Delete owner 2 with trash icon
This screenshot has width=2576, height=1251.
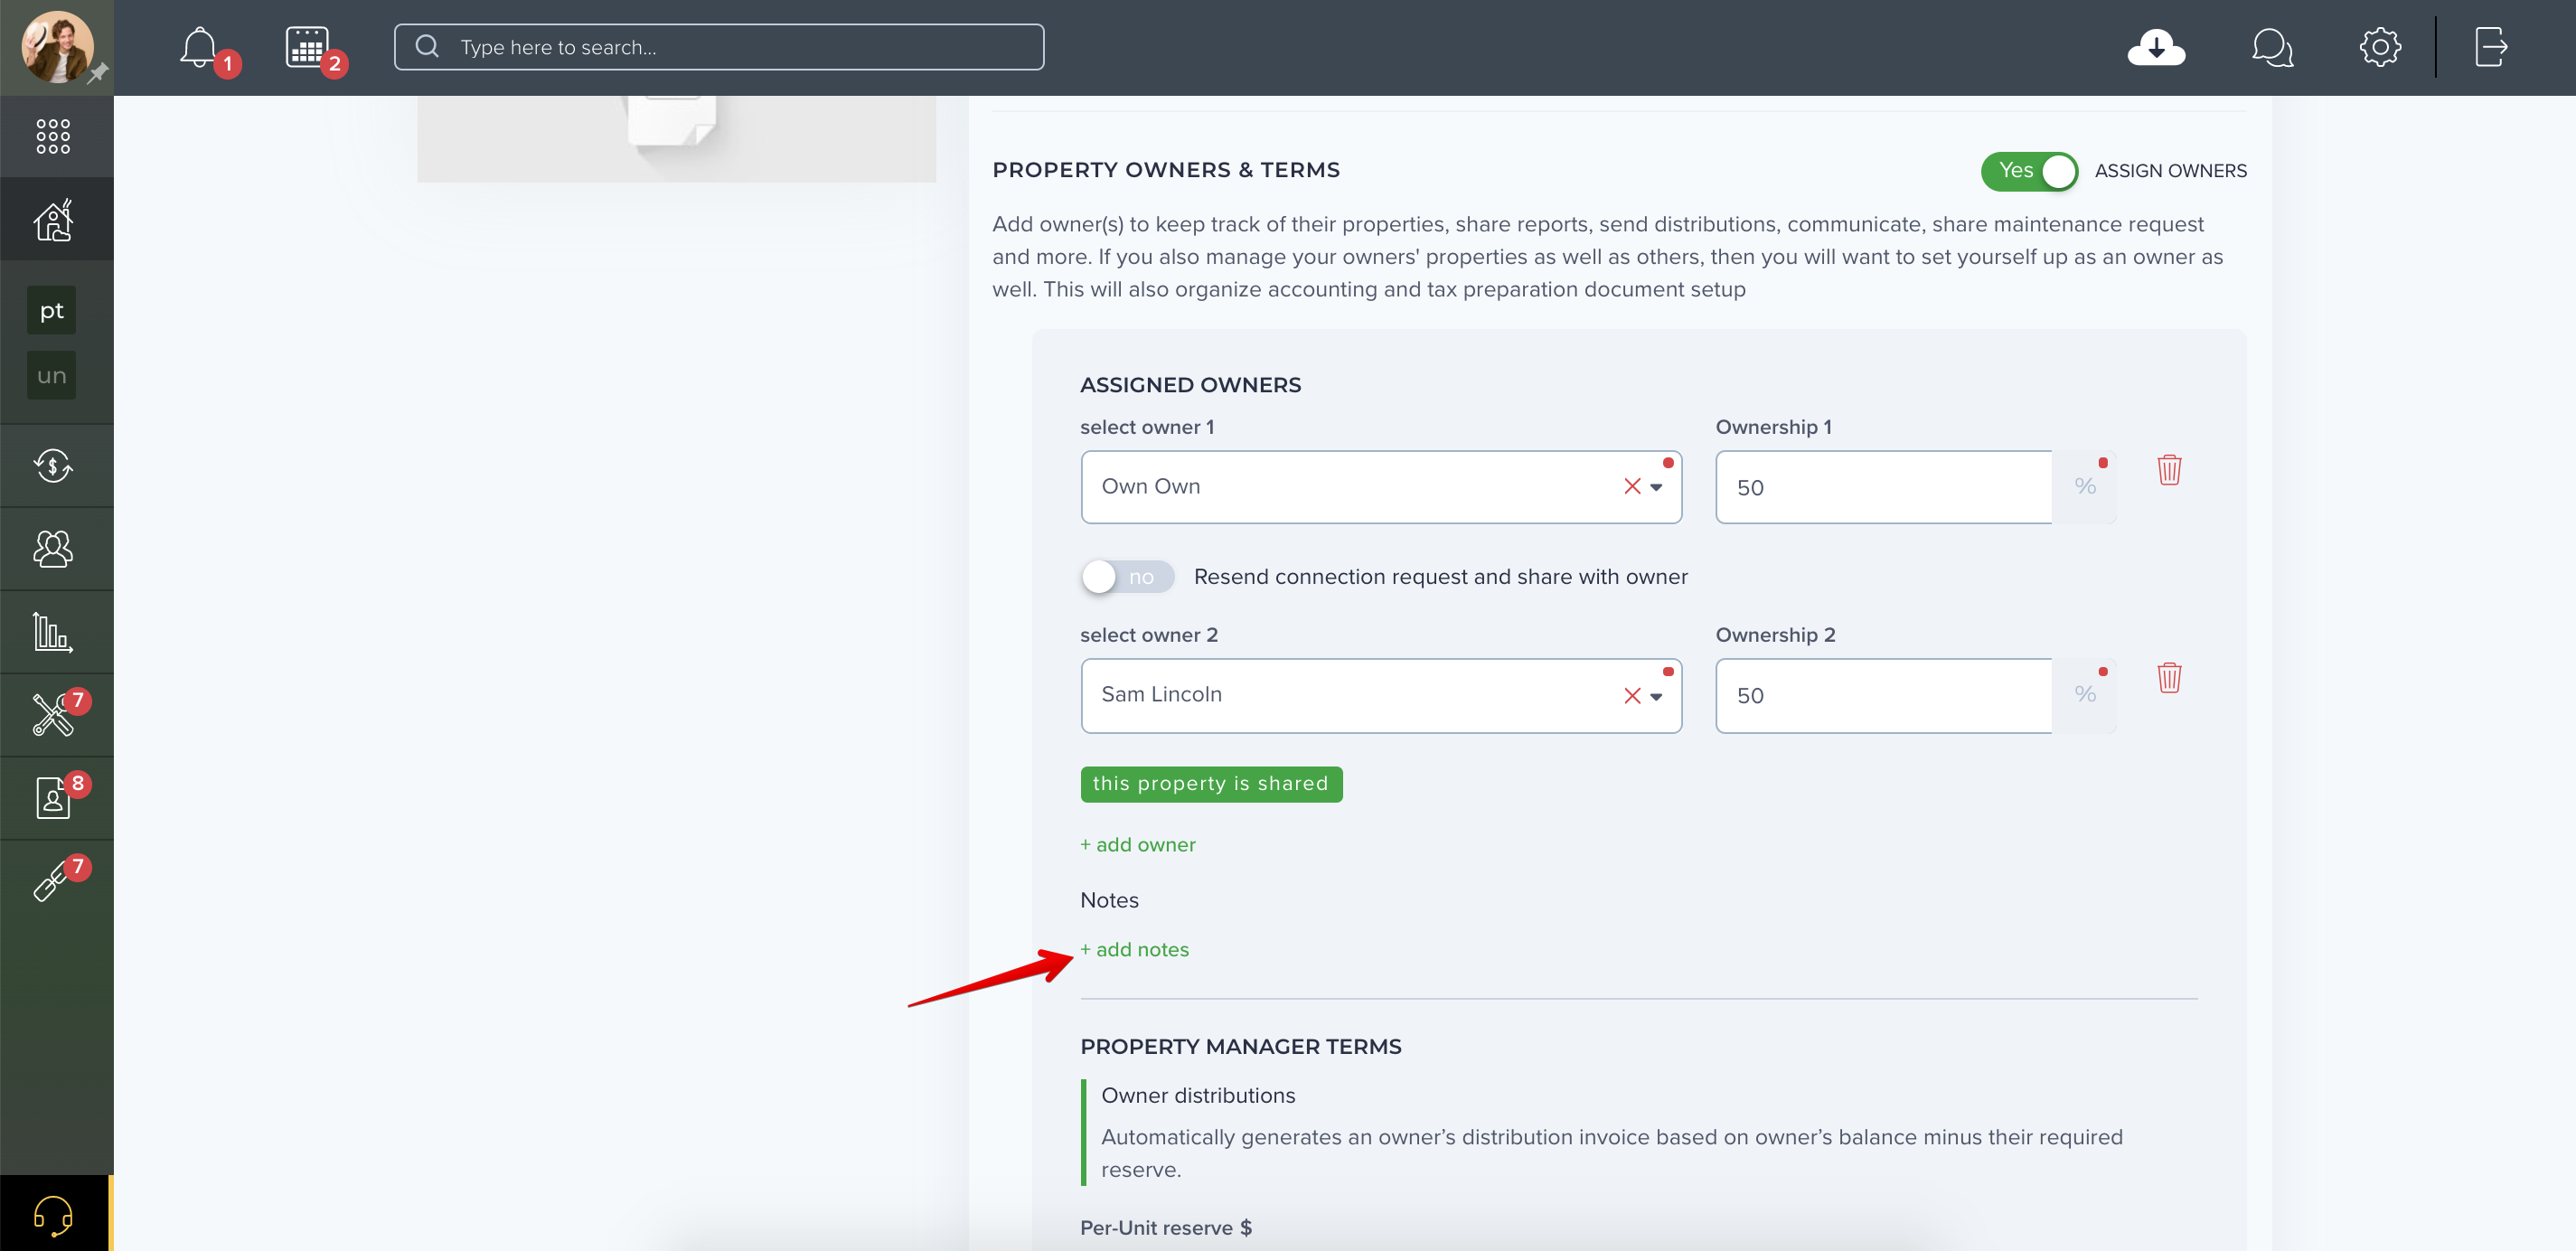pyautogui.click(x=2169, y=678)
